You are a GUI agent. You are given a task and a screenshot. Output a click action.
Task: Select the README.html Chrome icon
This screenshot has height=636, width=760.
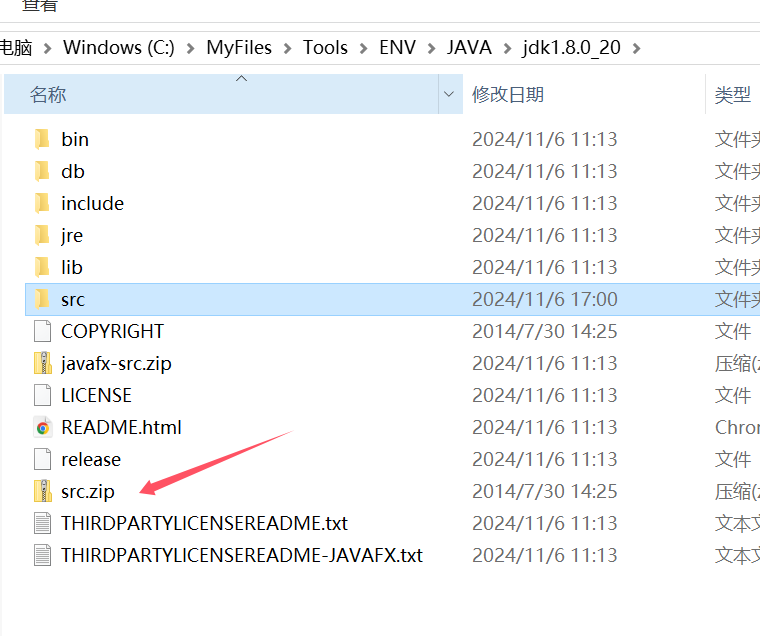click(x=43, y=428)
